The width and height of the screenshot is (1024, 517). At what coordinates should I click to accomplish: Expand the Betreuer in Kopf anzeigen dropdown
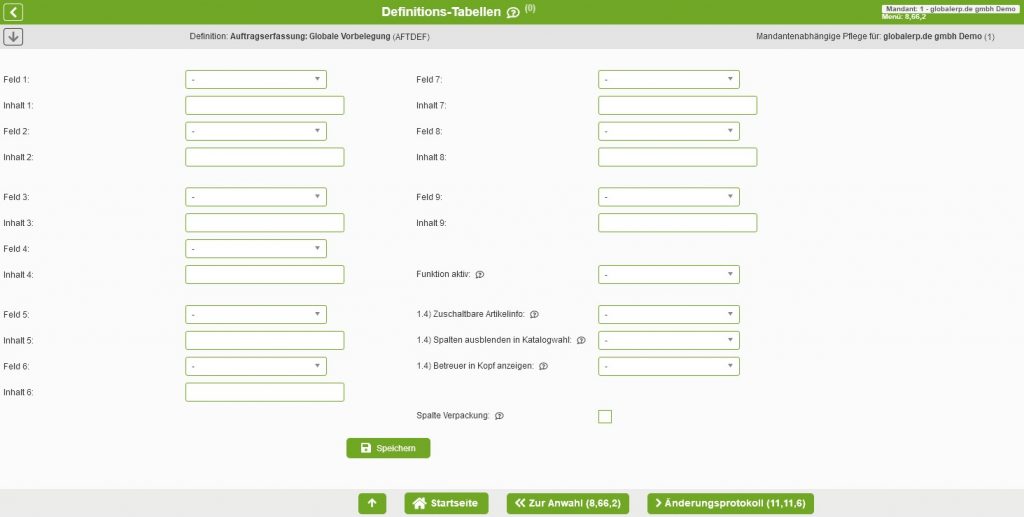[668, 367]
